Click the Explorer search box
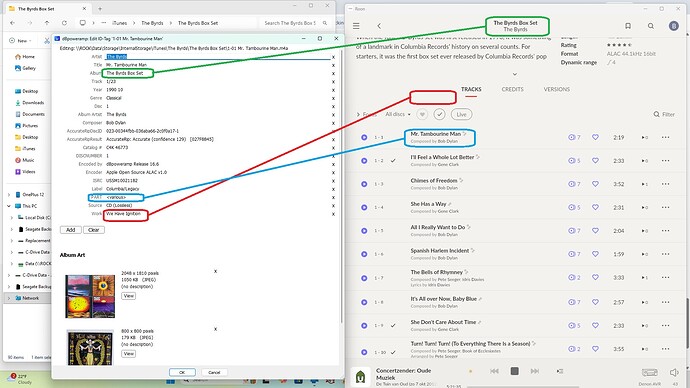 tap(295, 23)
